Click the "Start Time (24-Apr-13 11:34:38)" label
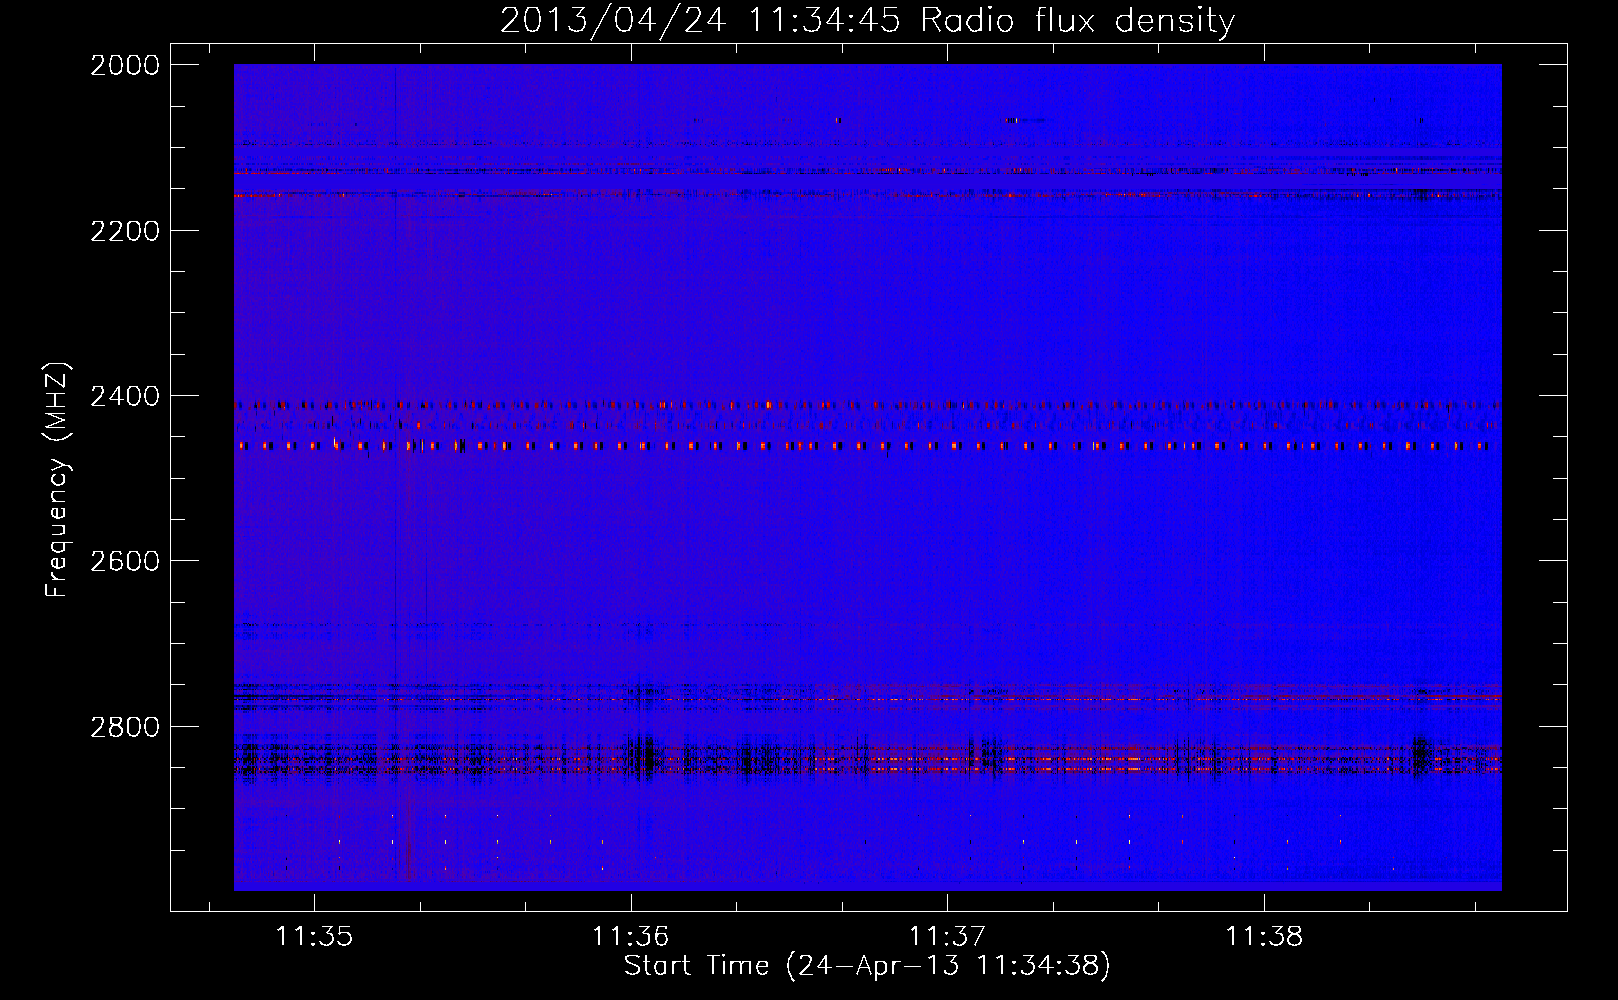 point(867,966)
